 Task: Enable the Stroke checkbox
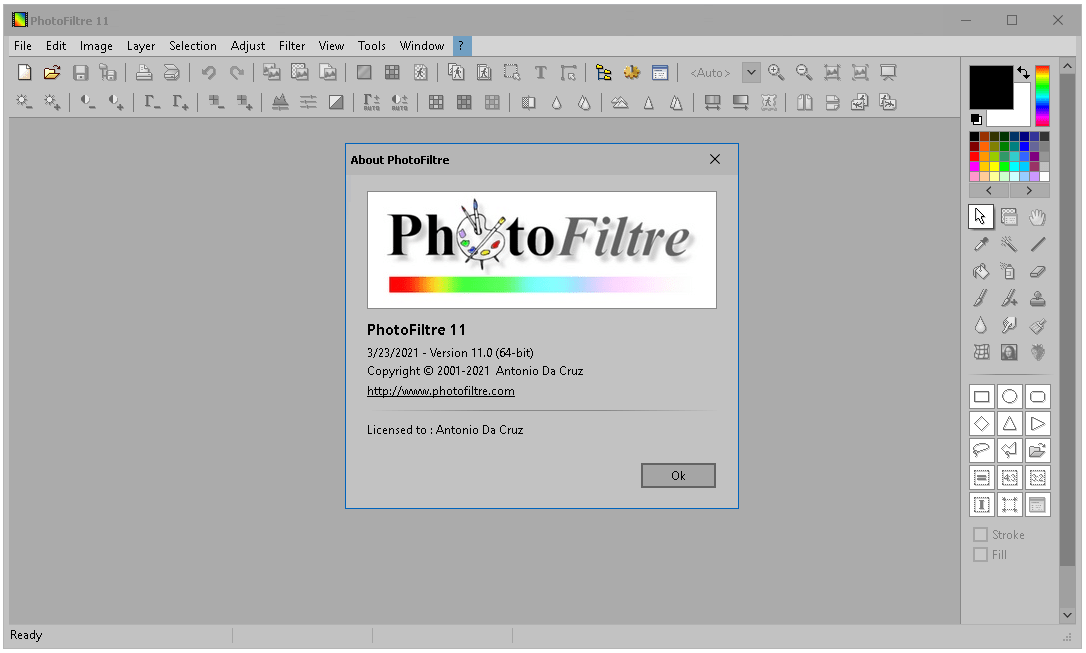coord(980,535)
